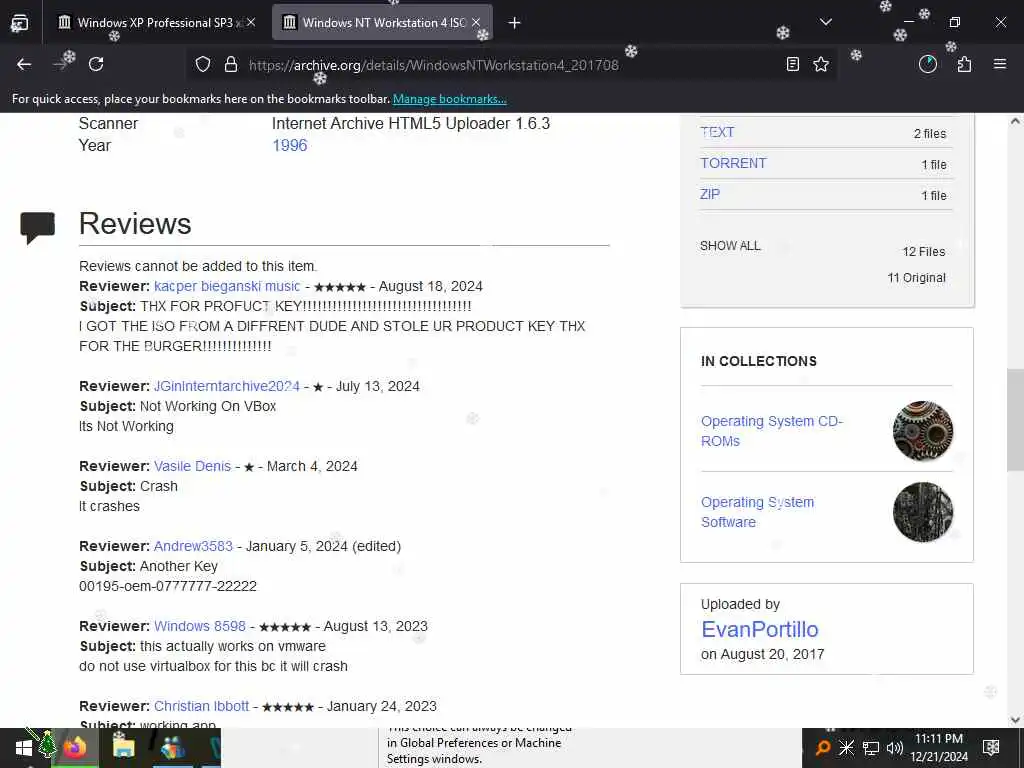
Task: Click the '12 Files' count text
Action: (x=923, y=251)
